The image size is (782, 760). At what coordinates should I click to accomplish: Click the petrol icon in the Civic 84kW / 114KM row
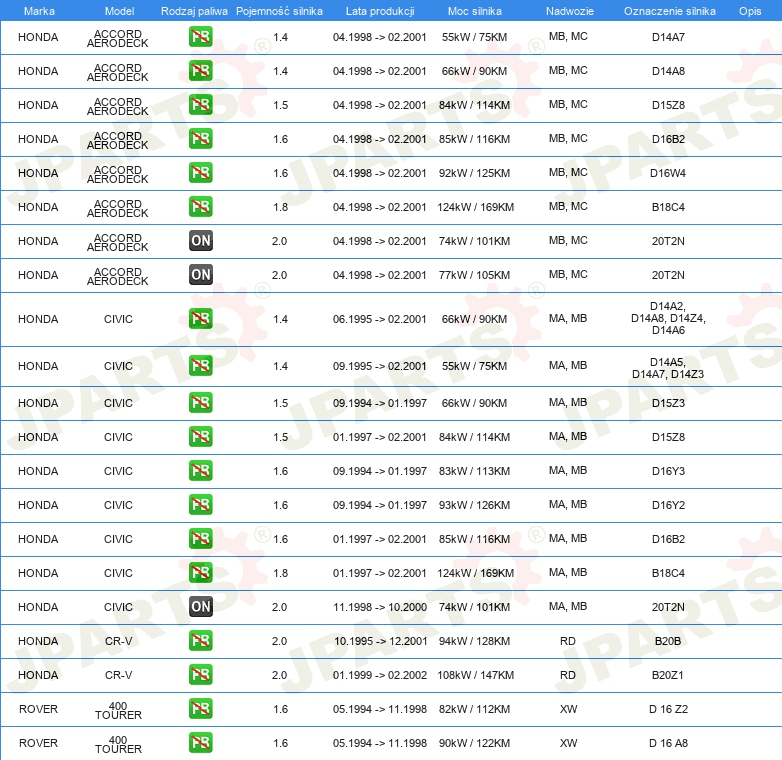tap(200, 436)
